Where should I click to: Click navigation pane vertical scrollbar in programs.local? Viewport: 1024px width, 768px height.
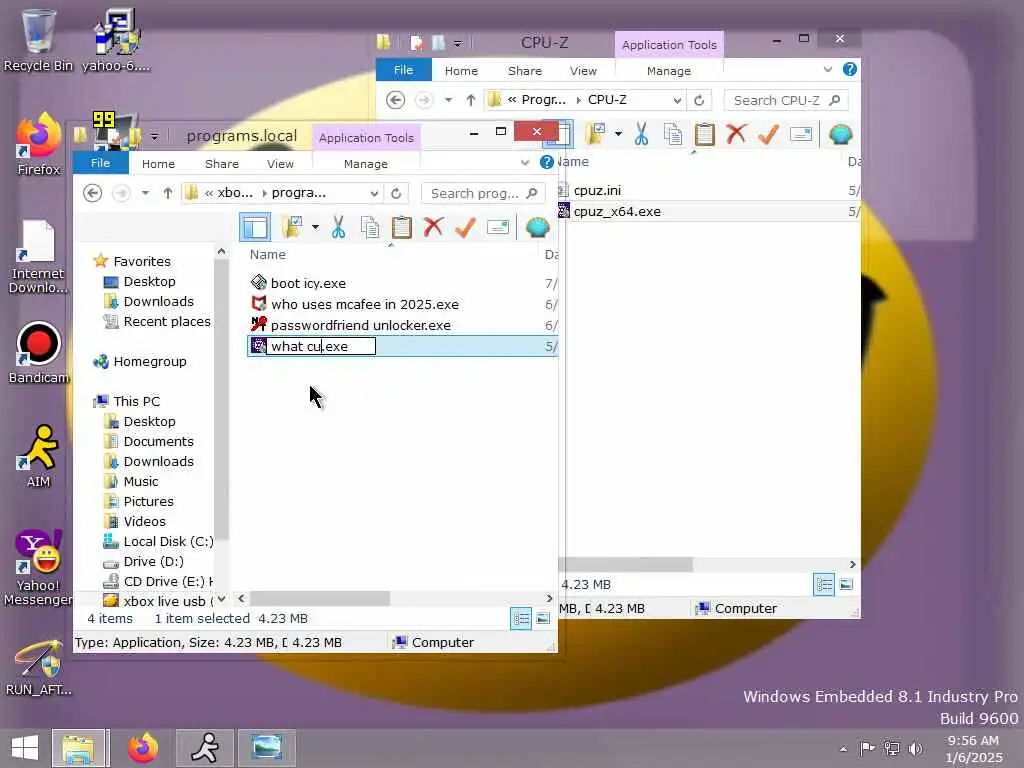221,398
